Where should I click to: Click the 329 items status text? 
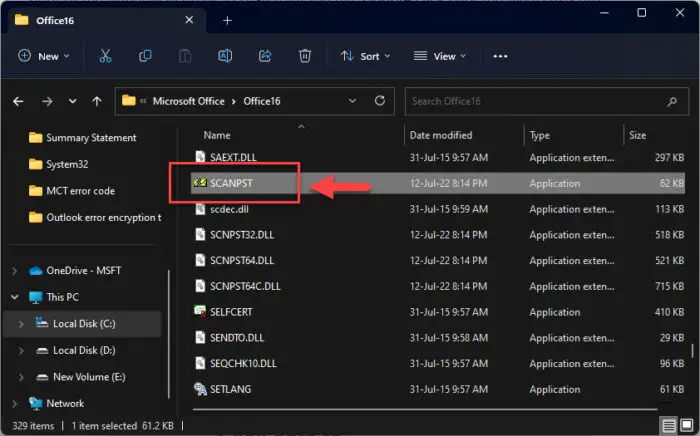click(33, 426)
